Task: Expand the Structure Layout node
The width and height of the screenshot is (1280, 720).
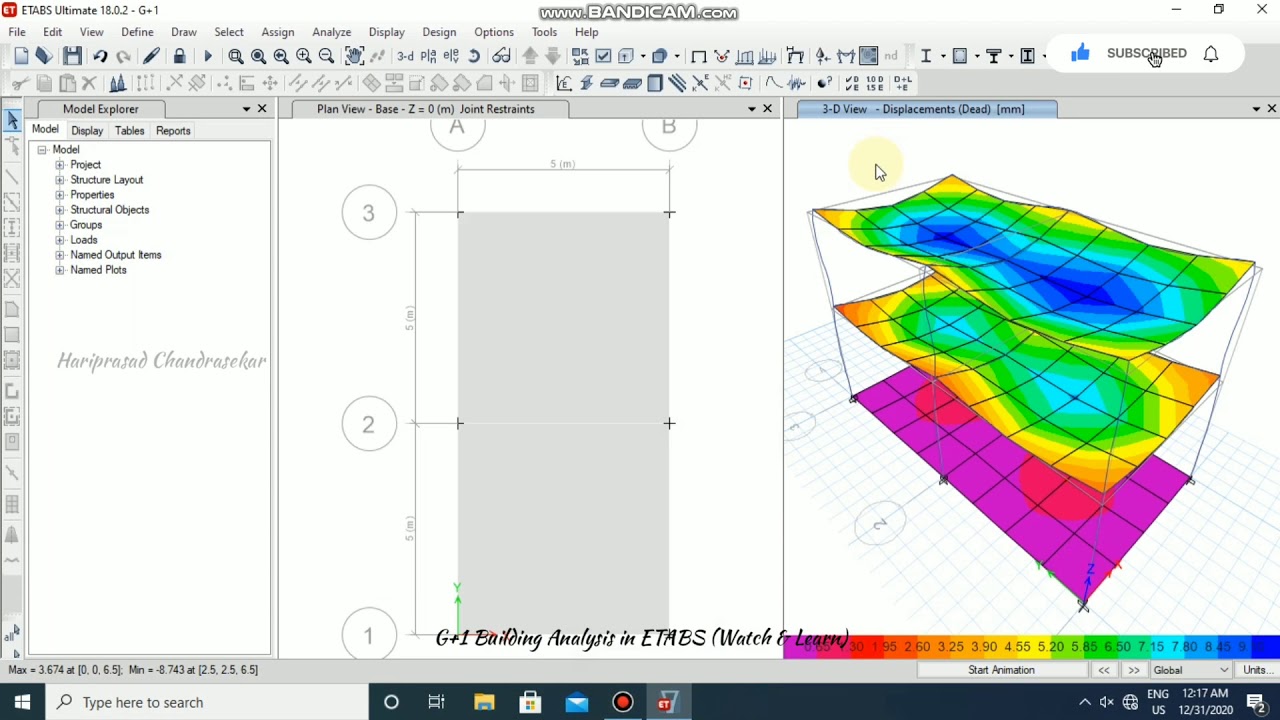Action: 60,180
